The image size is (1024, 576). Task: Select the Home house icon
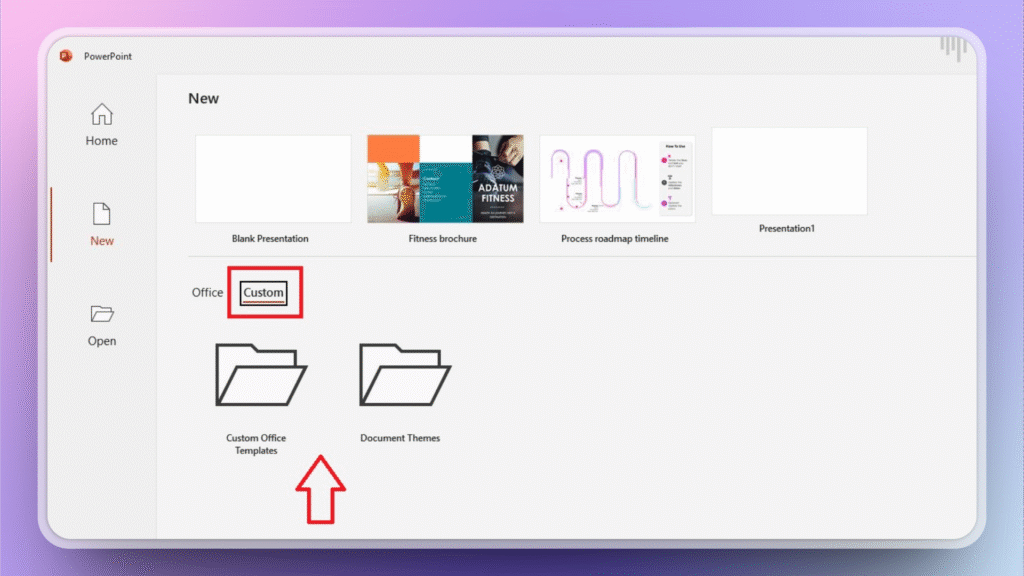tap(101, 112)
